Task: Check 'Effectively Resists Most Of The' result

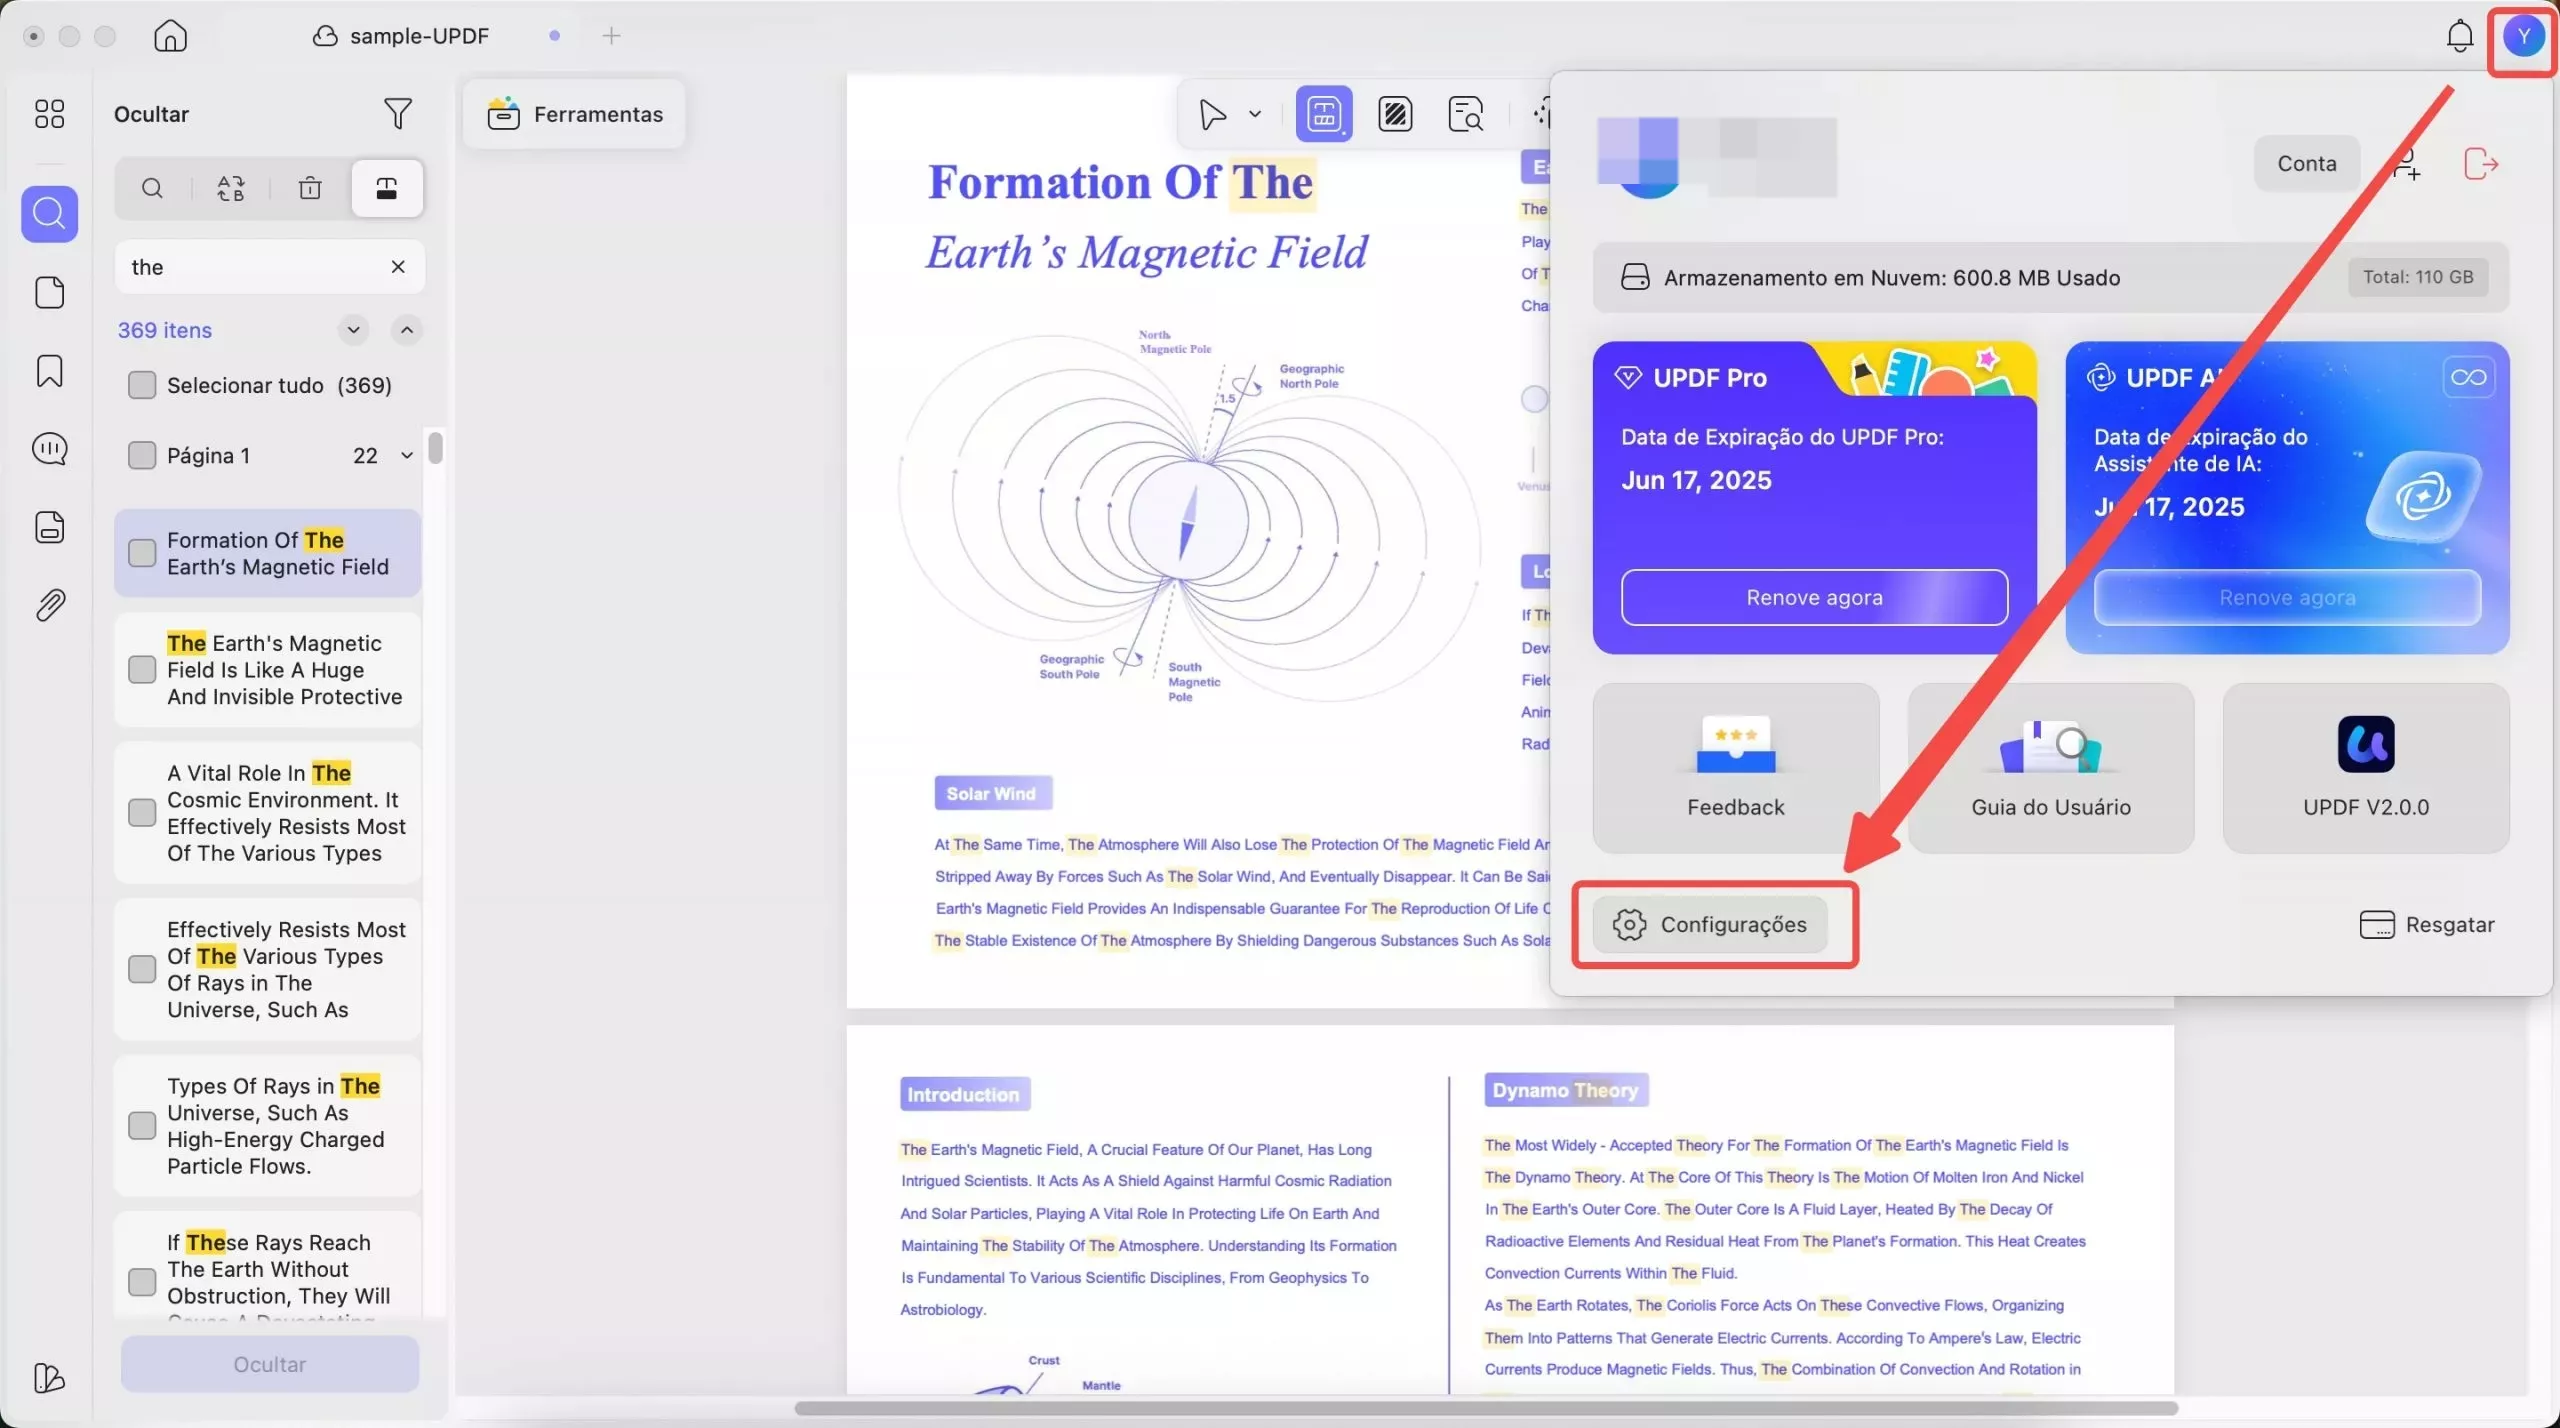Action: (x=142, y=969)
